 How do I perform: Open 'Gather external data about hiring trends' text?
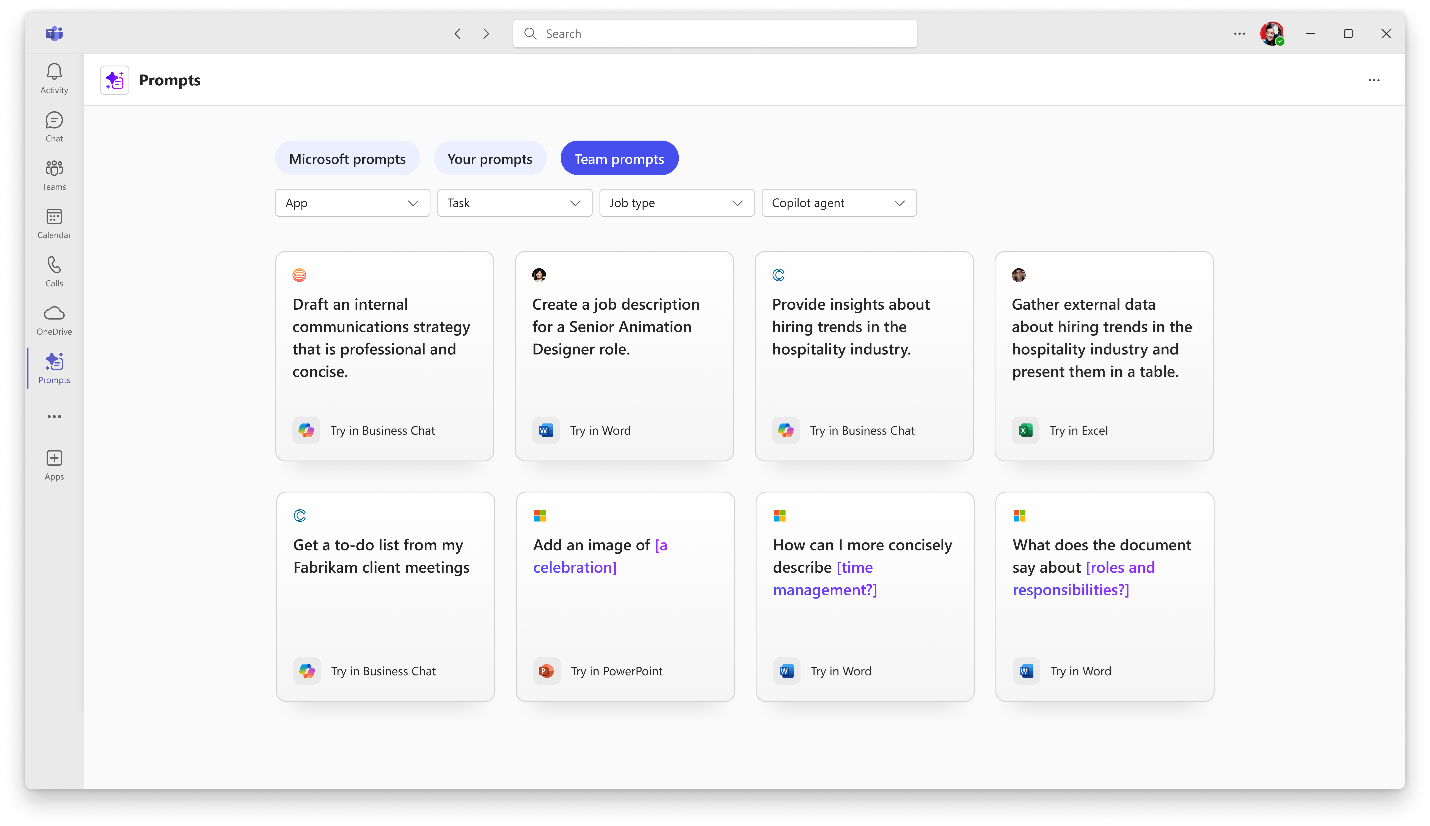(1102, 338)
